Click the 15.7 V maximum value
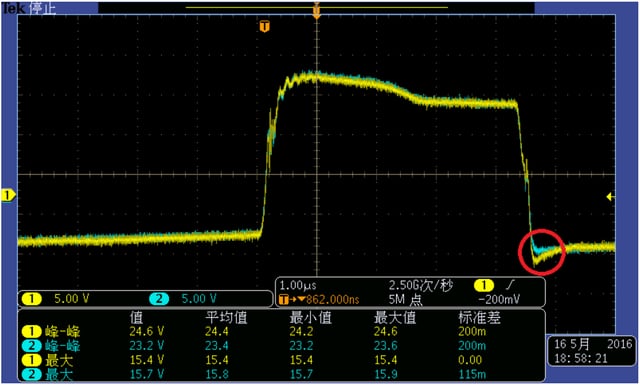This screenshot has height=385, width=640. click(x=147, y=374)
